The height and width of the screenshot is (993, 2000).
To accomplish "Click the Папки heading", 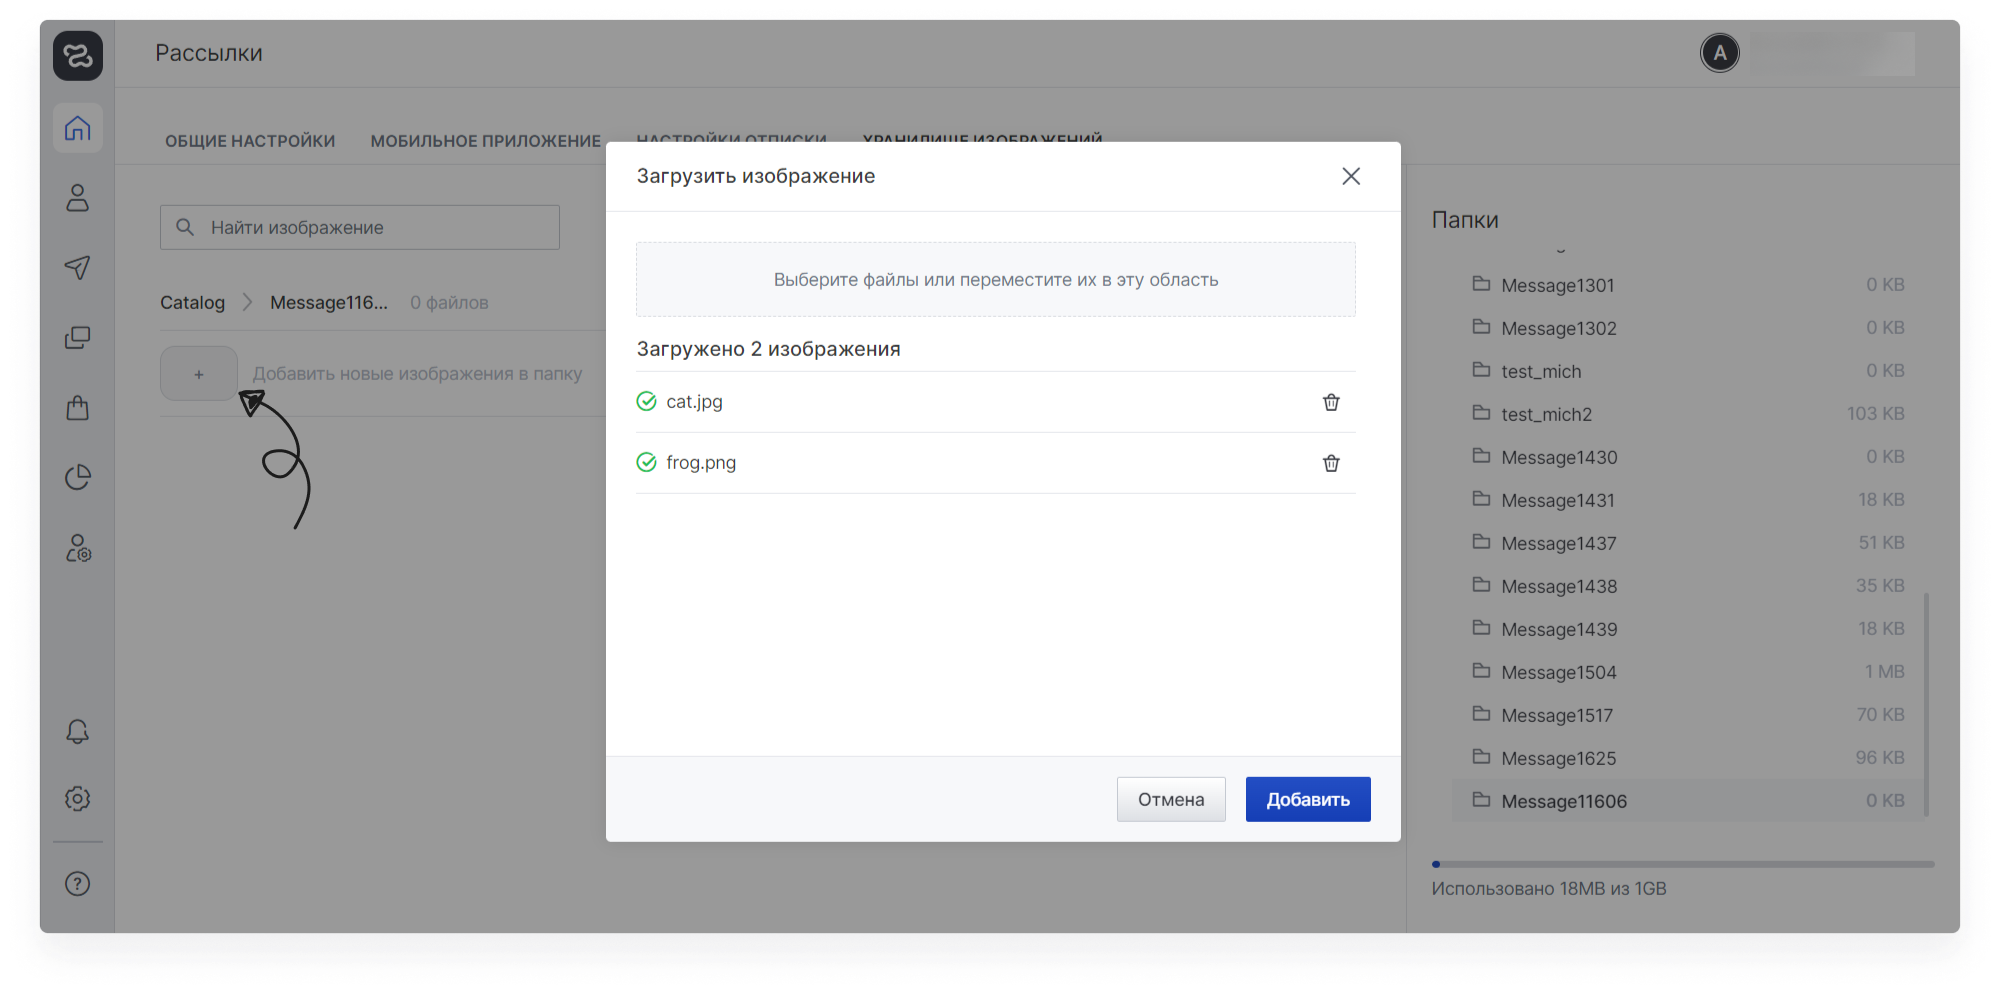I will click(1465, 220).
